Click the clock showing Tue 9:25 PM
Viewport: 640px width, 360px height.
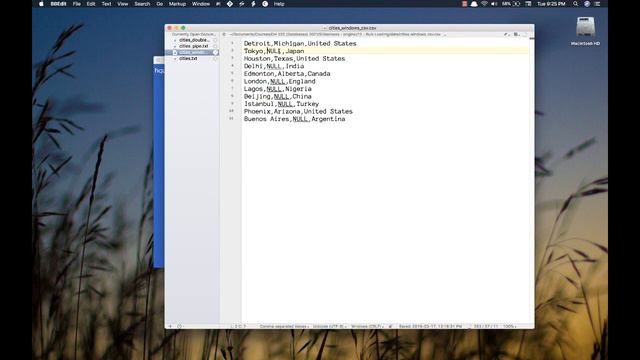click(551, 4)
